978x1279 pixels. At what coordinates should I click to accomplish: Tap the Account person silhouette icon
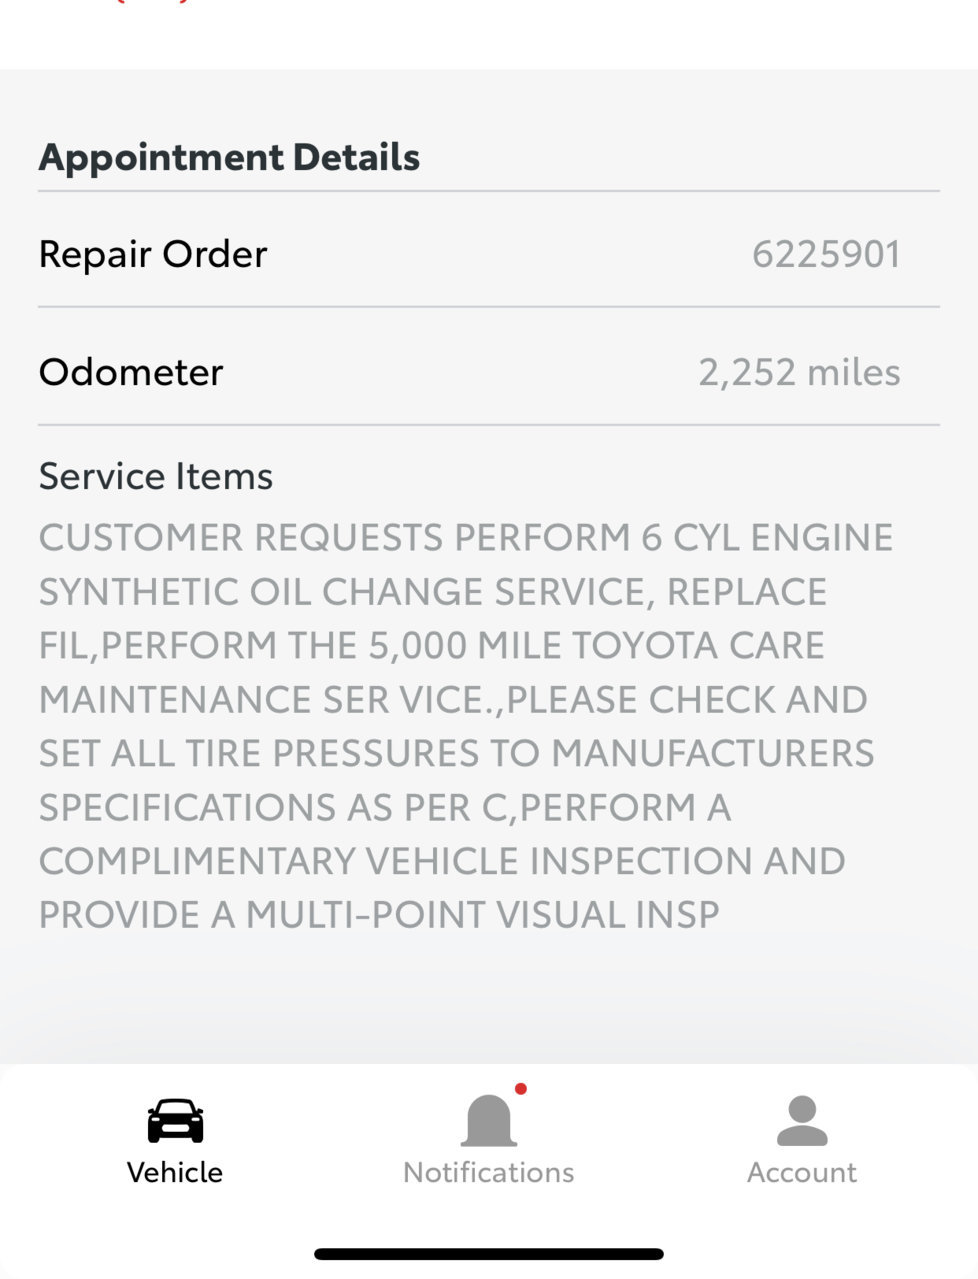(802, 1120)
